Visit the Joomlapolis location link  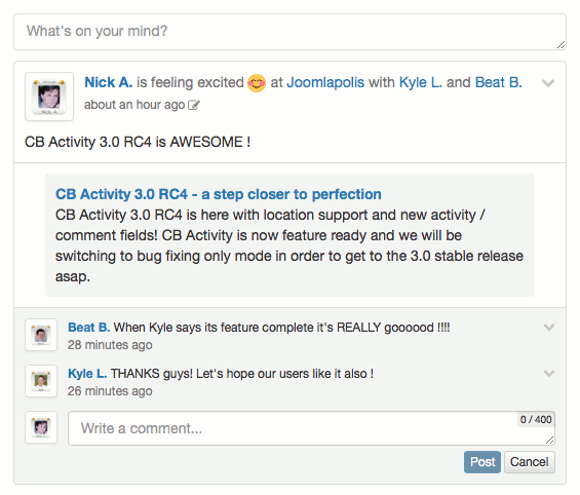[326, 82]
